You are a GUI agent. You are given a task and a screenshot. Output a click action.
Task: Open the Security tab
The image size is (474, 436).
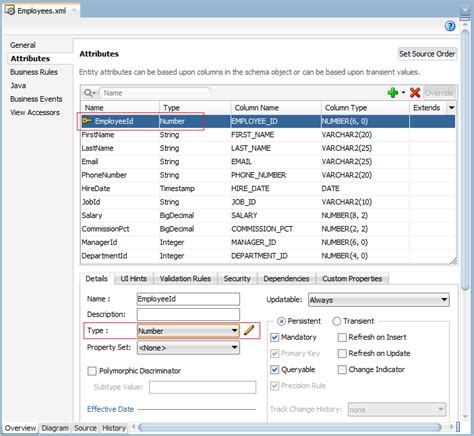237,279
